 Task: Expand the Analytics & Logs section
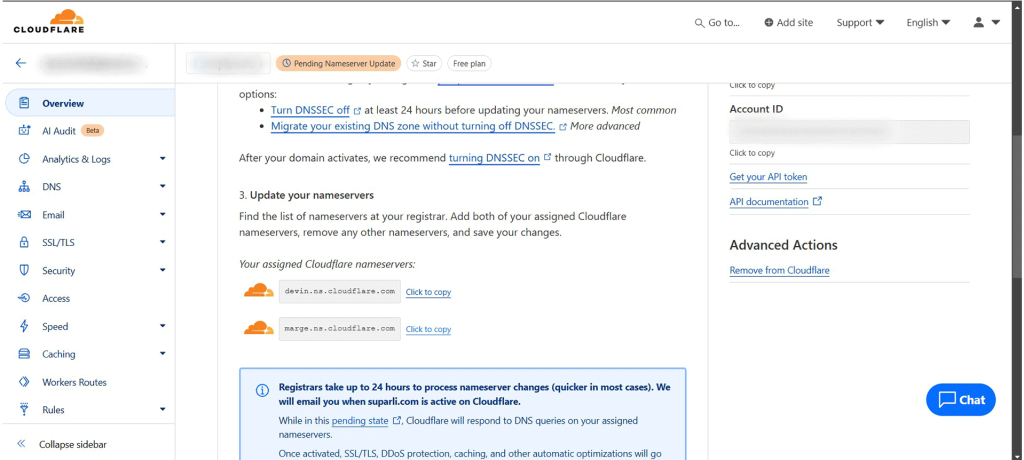pyautogui.click(x=162, y=159)
